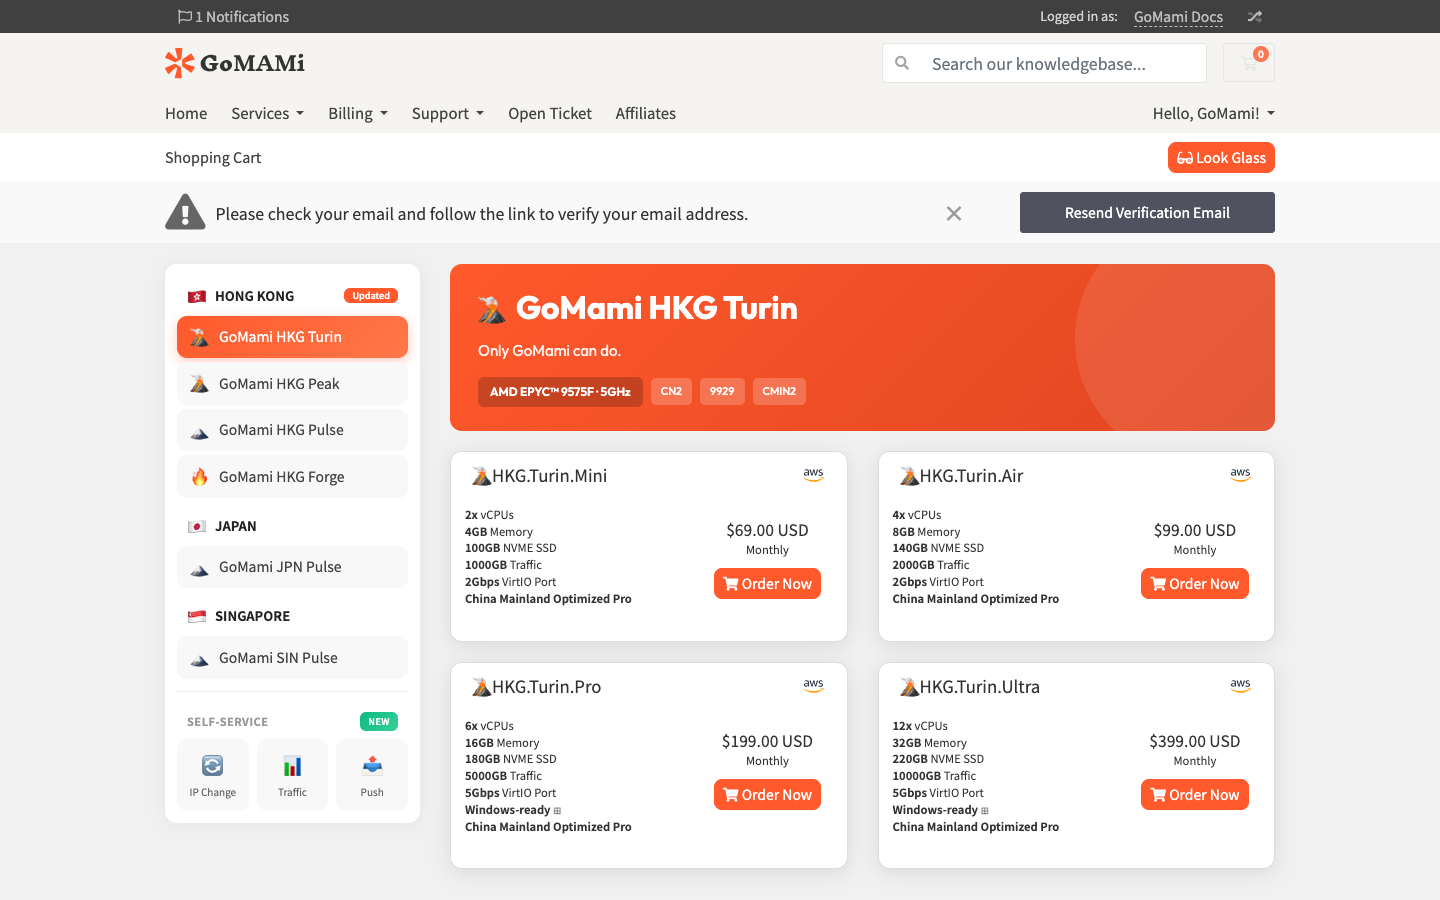Click the search magnifier icon
This screenshot has width=1440, height=900.
[902, 63]
